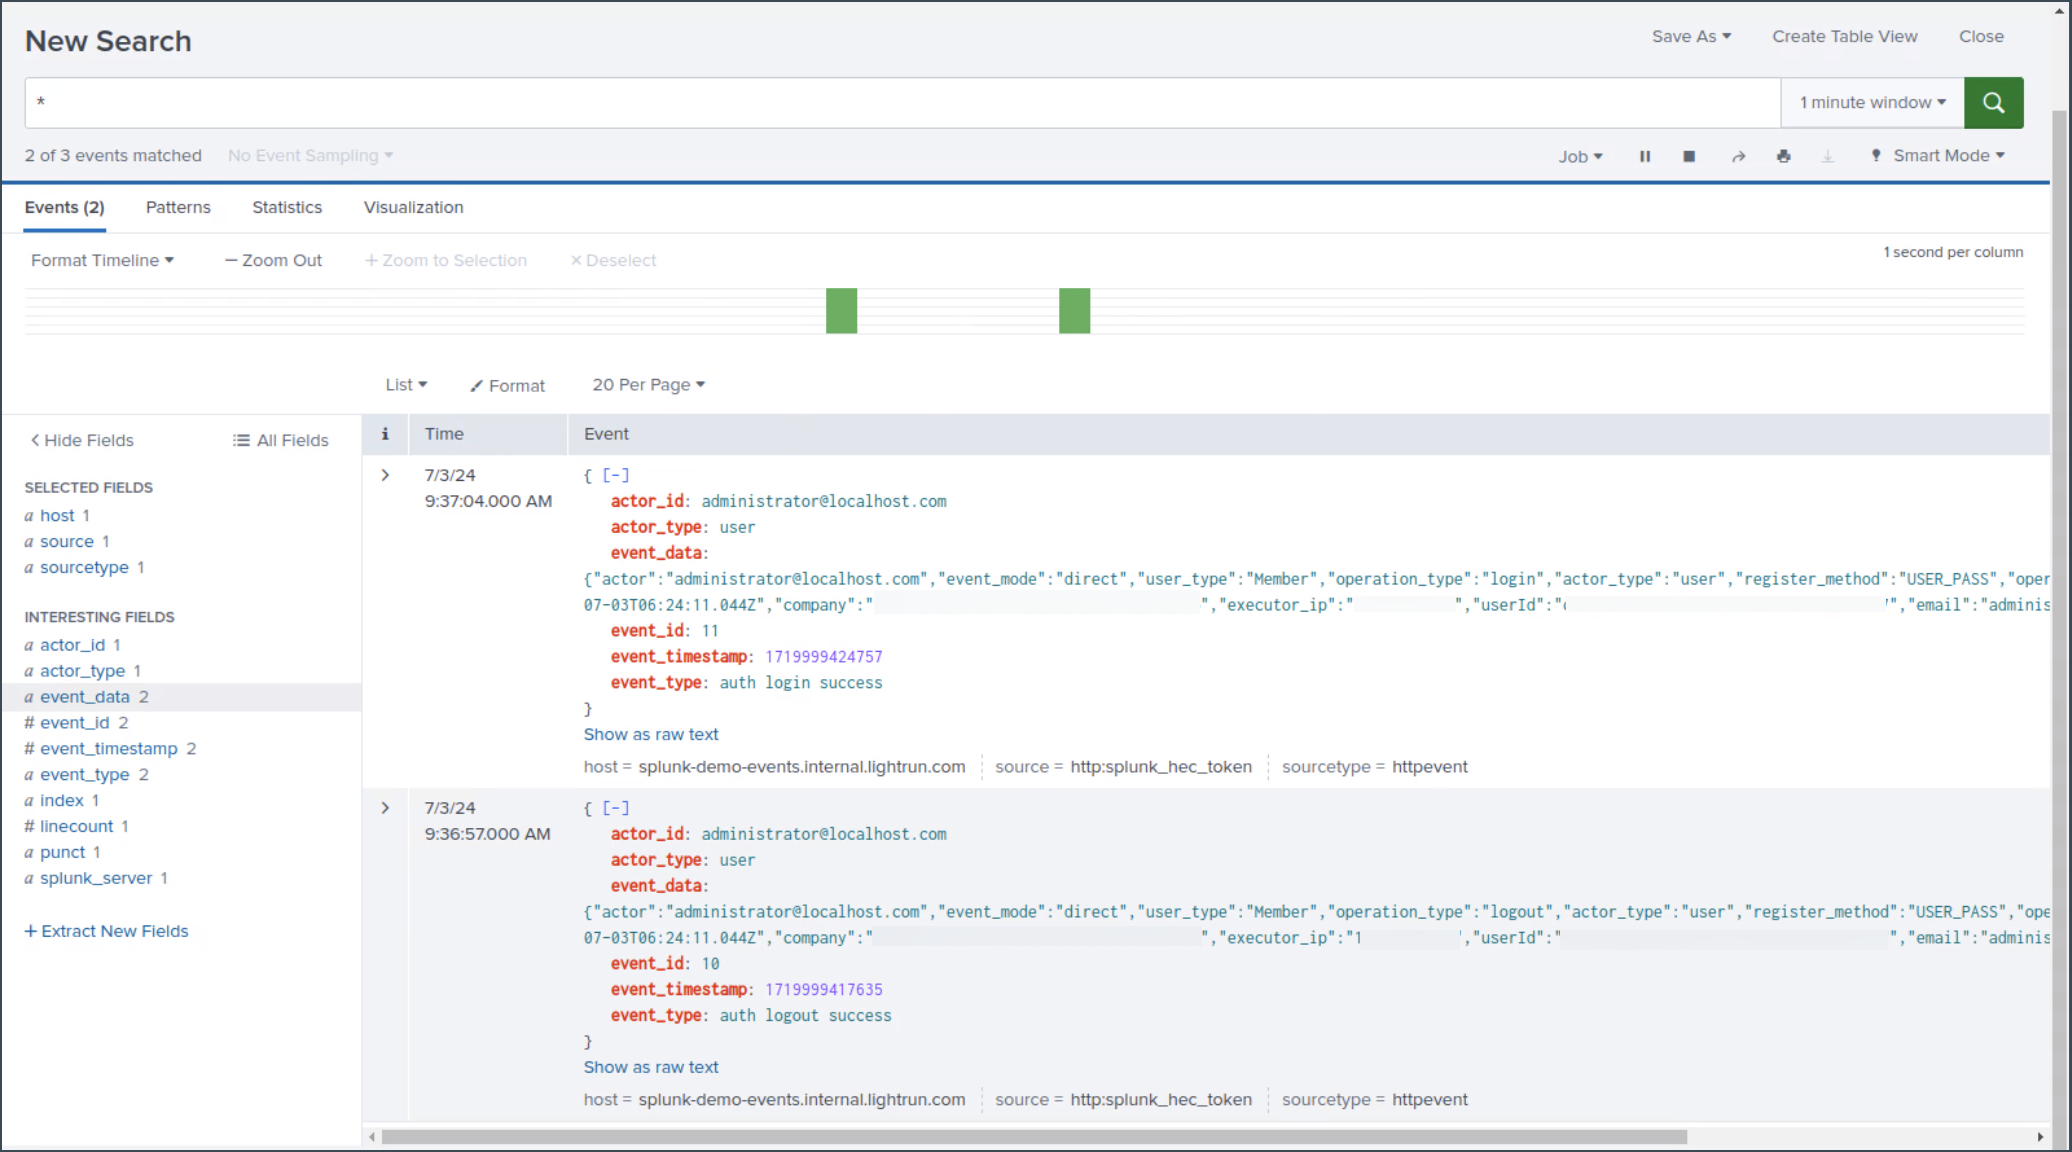Screen dimensions: 2072x1152
Task: Click the print results icon
Action: pyautogui.click(x=1783, y=156)
